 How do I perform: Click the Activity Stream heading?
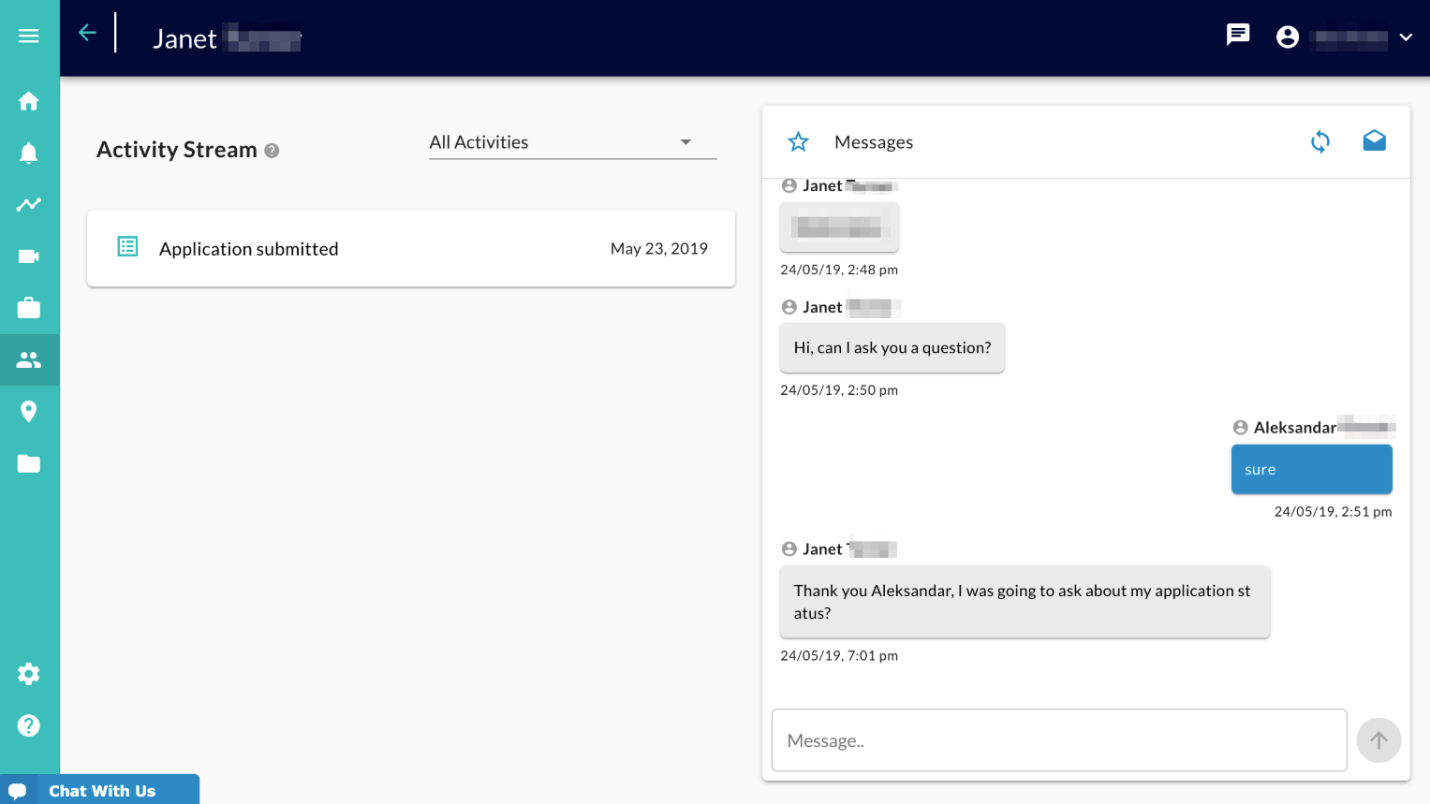click(177, 150)
